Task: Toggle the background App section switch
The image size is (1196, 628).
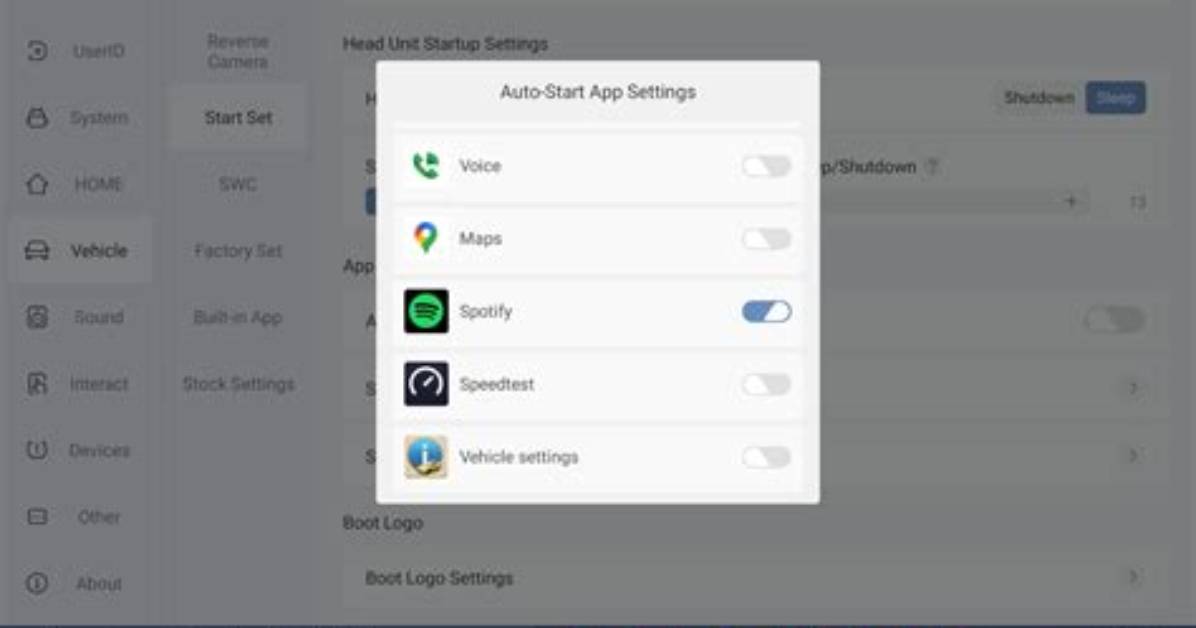Action: (1114, 320)
